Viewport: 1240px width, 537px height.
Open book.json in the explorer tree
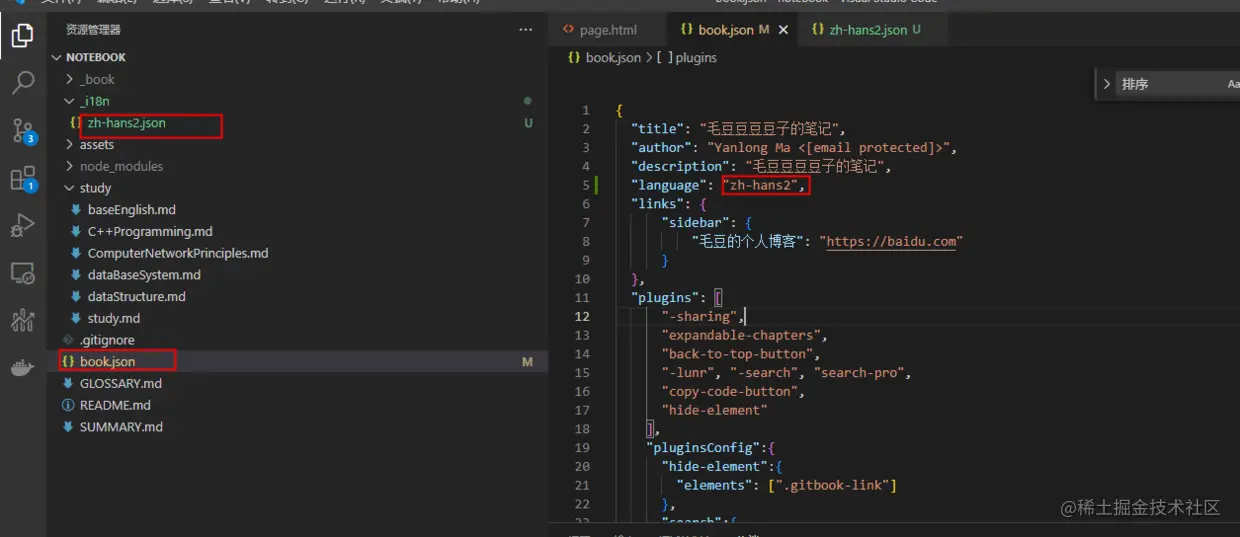tap(107, 361)
